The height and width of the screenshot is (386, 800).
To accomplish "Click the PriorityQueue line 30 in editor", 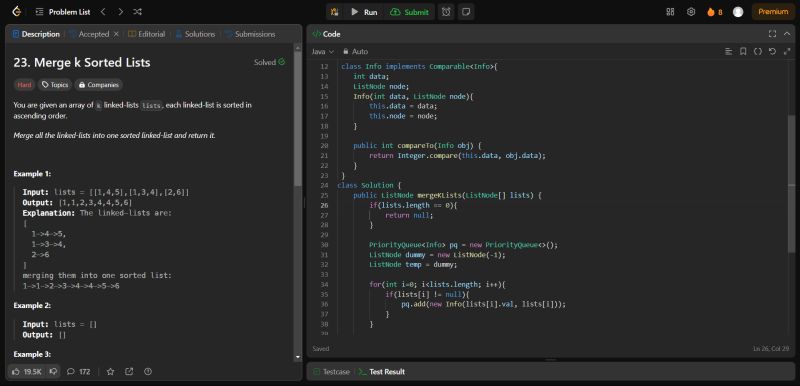I will pos(463,245).
